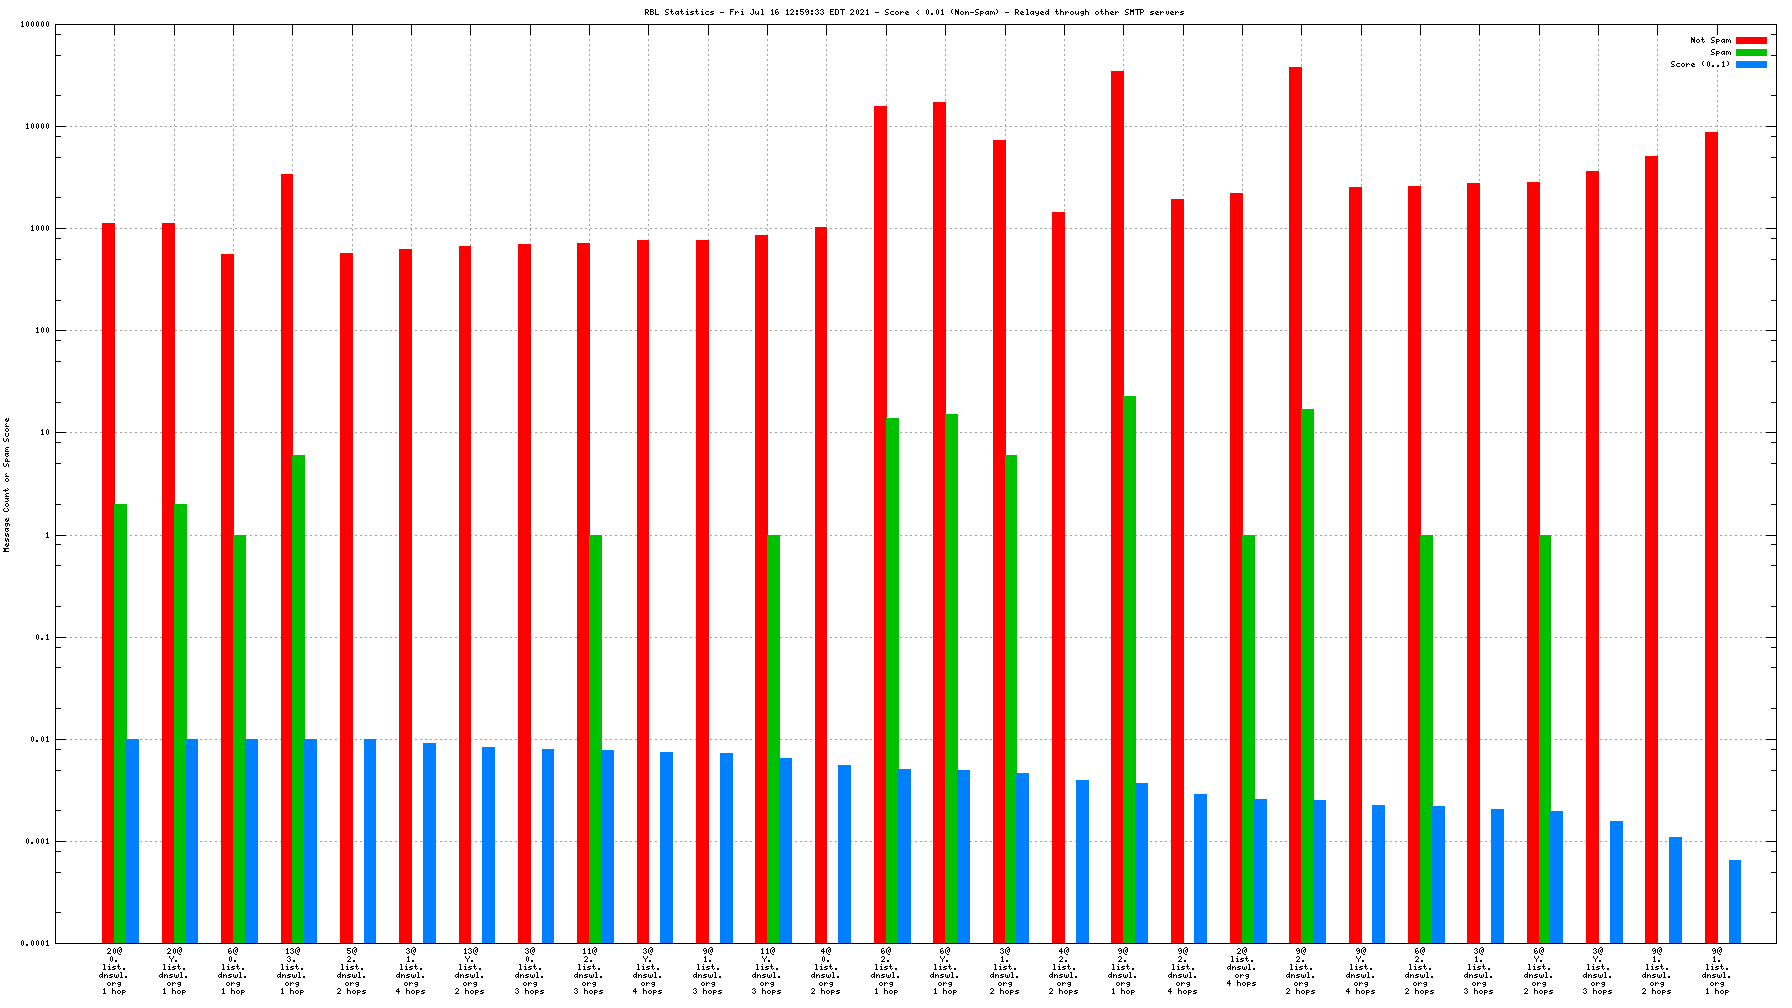
Task: Click the blue Score (0..1) legend swatch
Action: (1751, 64)
